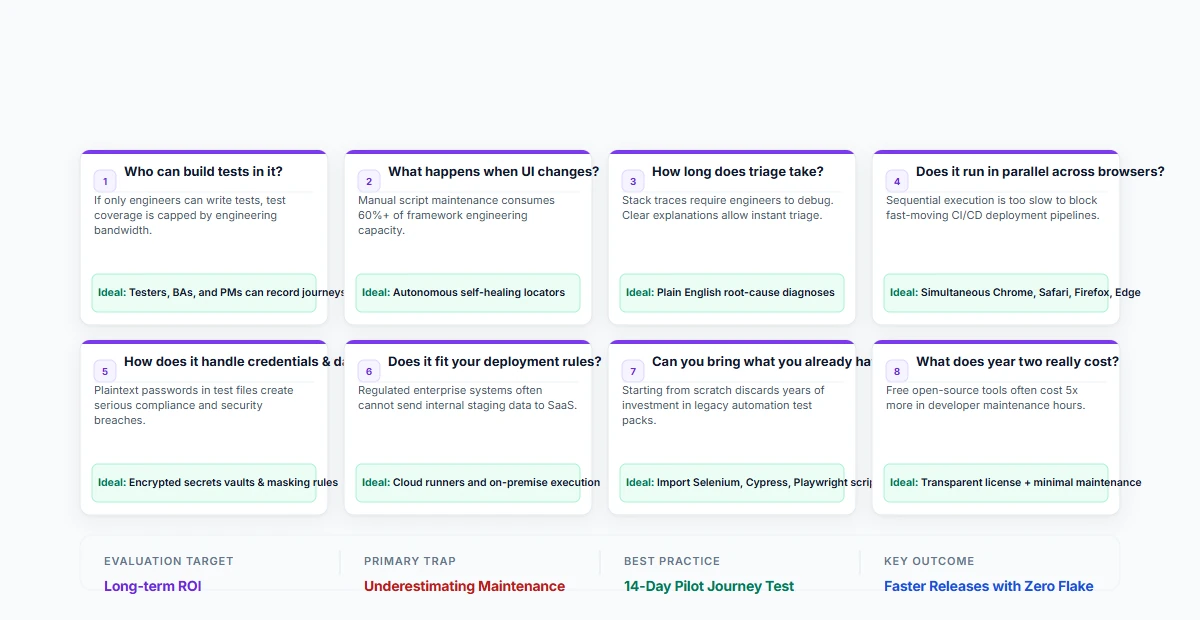Click the number 8 badge
The image size is (1200, 620).
click(x=897, y=371)
